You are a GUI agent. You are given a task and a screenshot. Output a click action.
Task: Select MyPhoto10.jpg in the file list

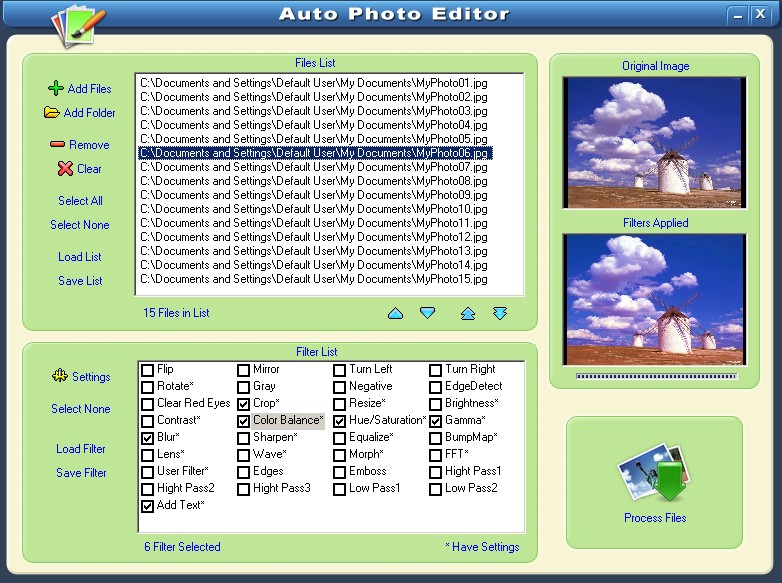pos(313,209)
